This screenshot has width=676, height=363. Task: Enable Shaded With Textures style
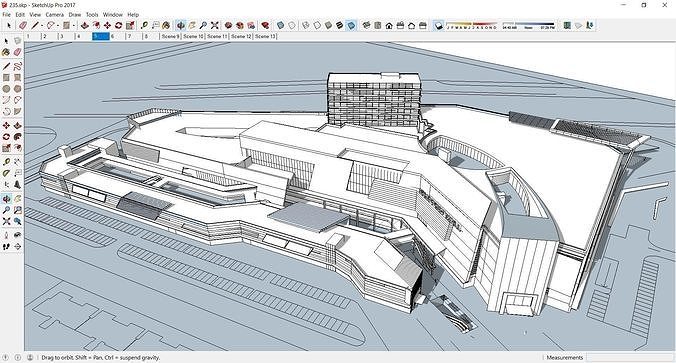339,25
